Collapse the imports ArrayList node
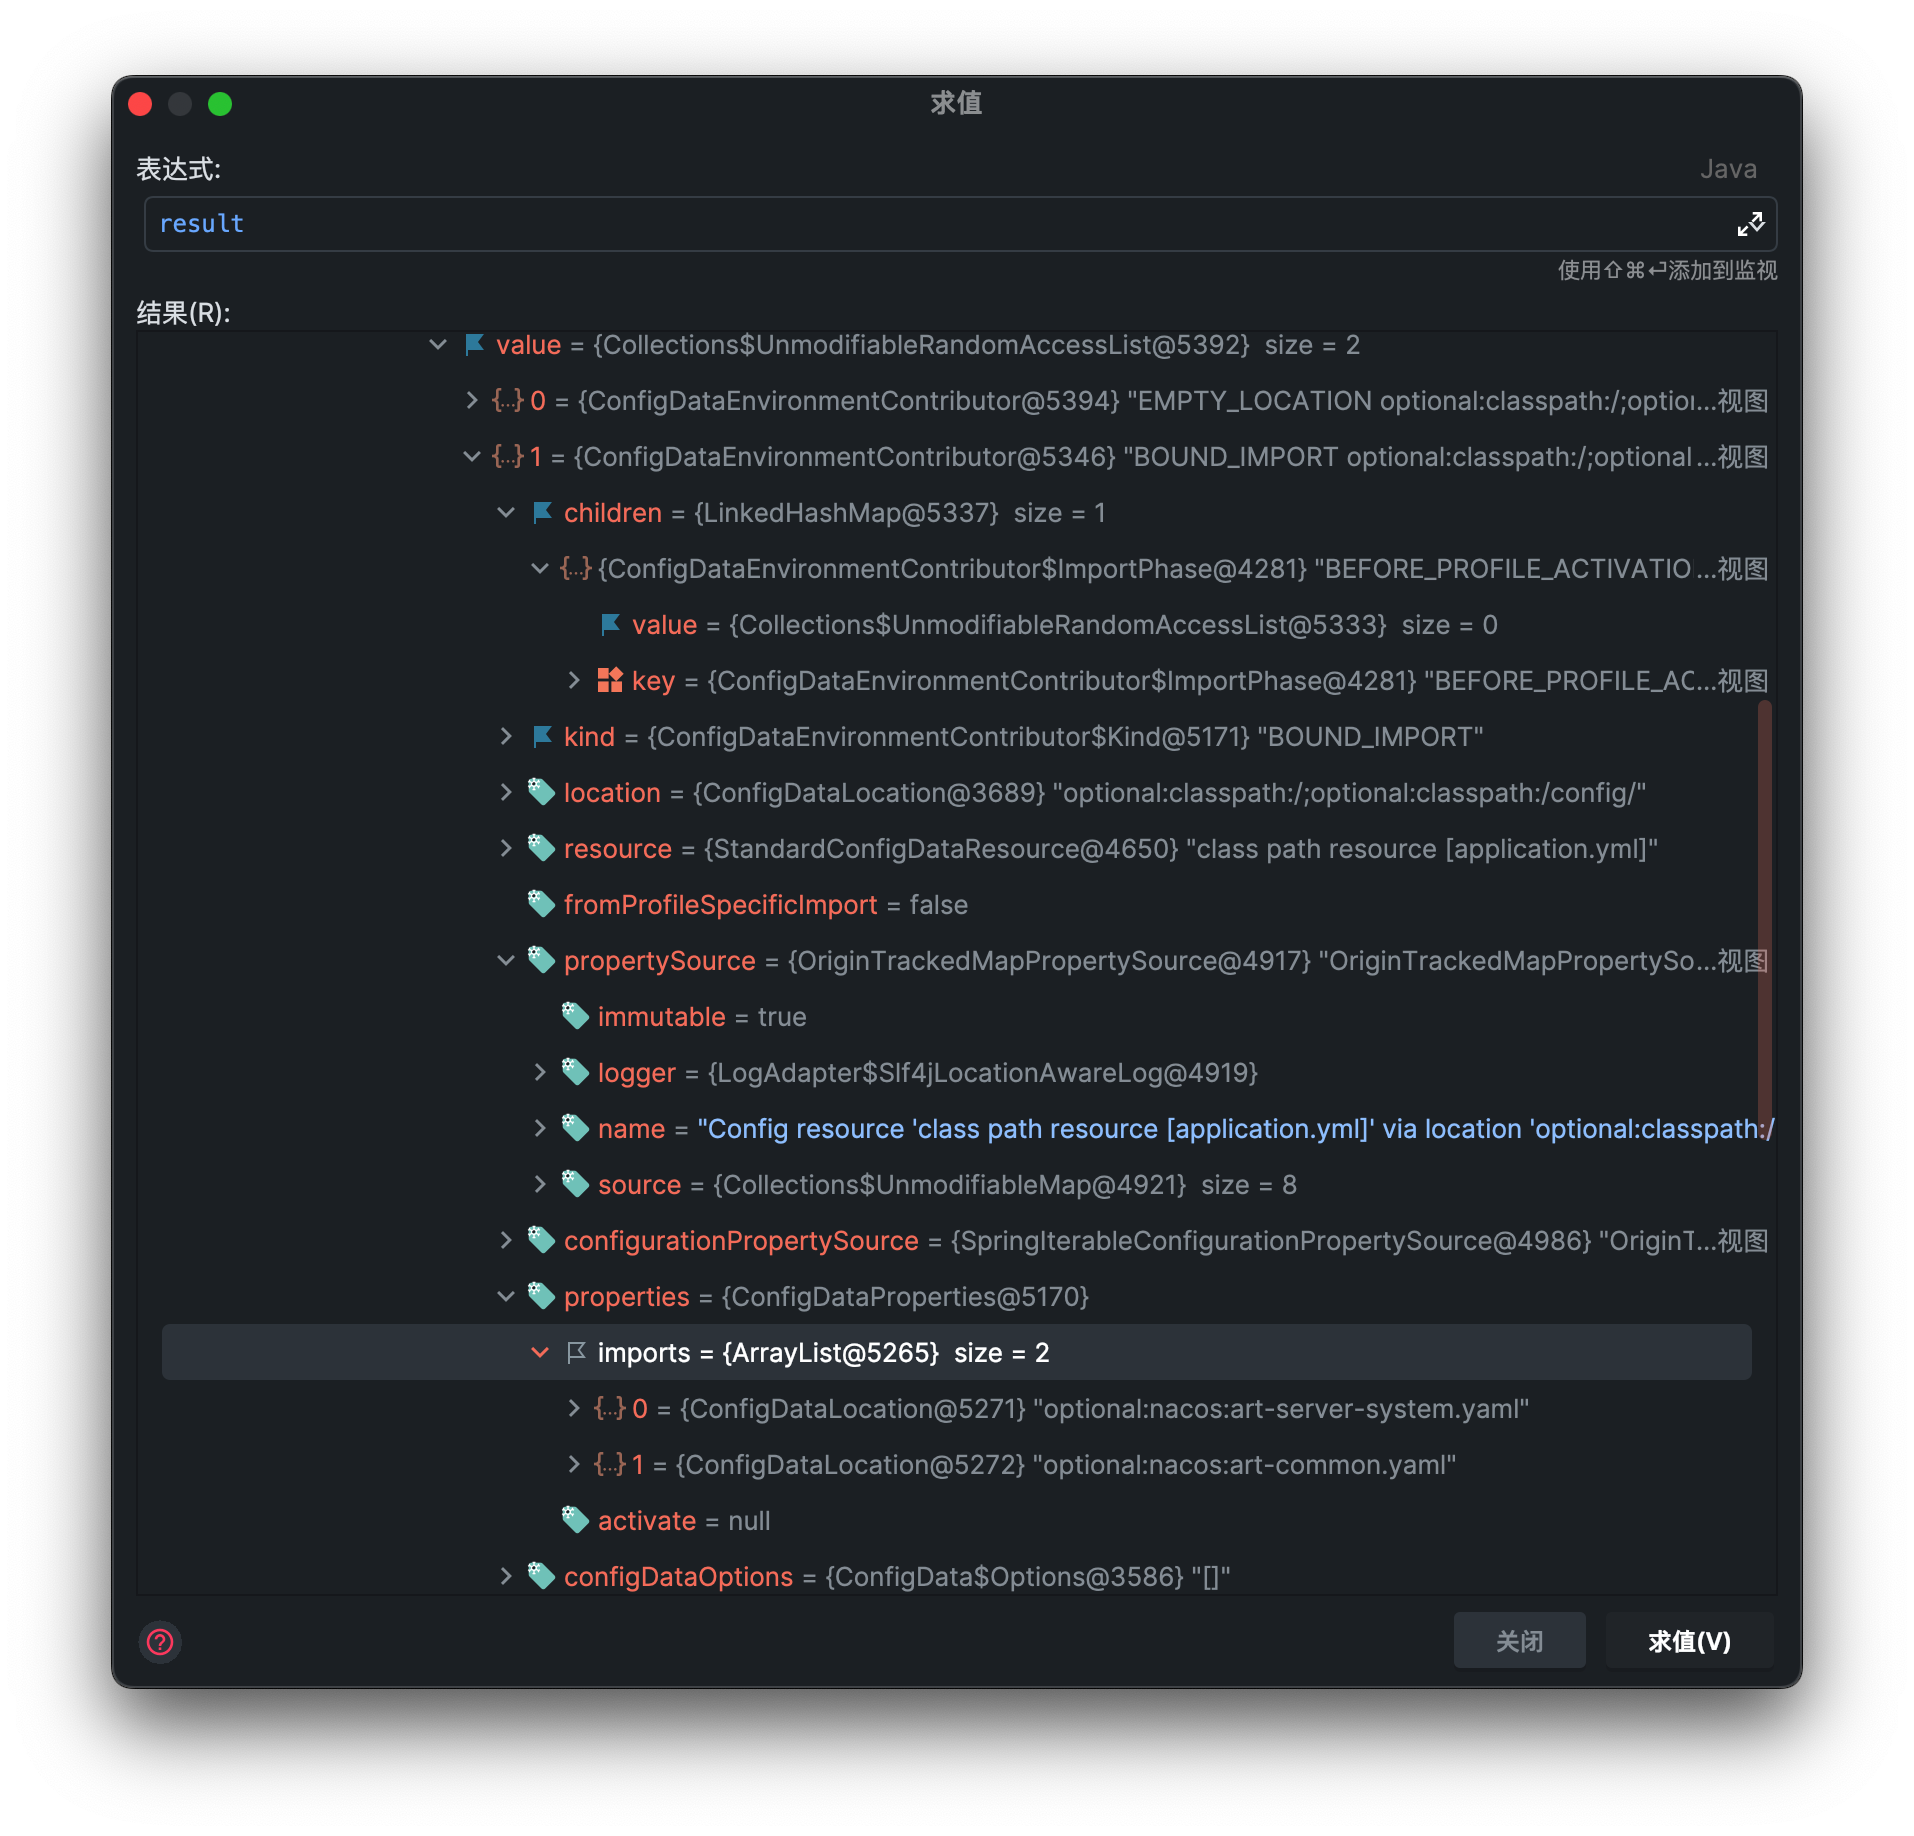The height and width of the screenshot is (1836, 1914). point(540,1353)
